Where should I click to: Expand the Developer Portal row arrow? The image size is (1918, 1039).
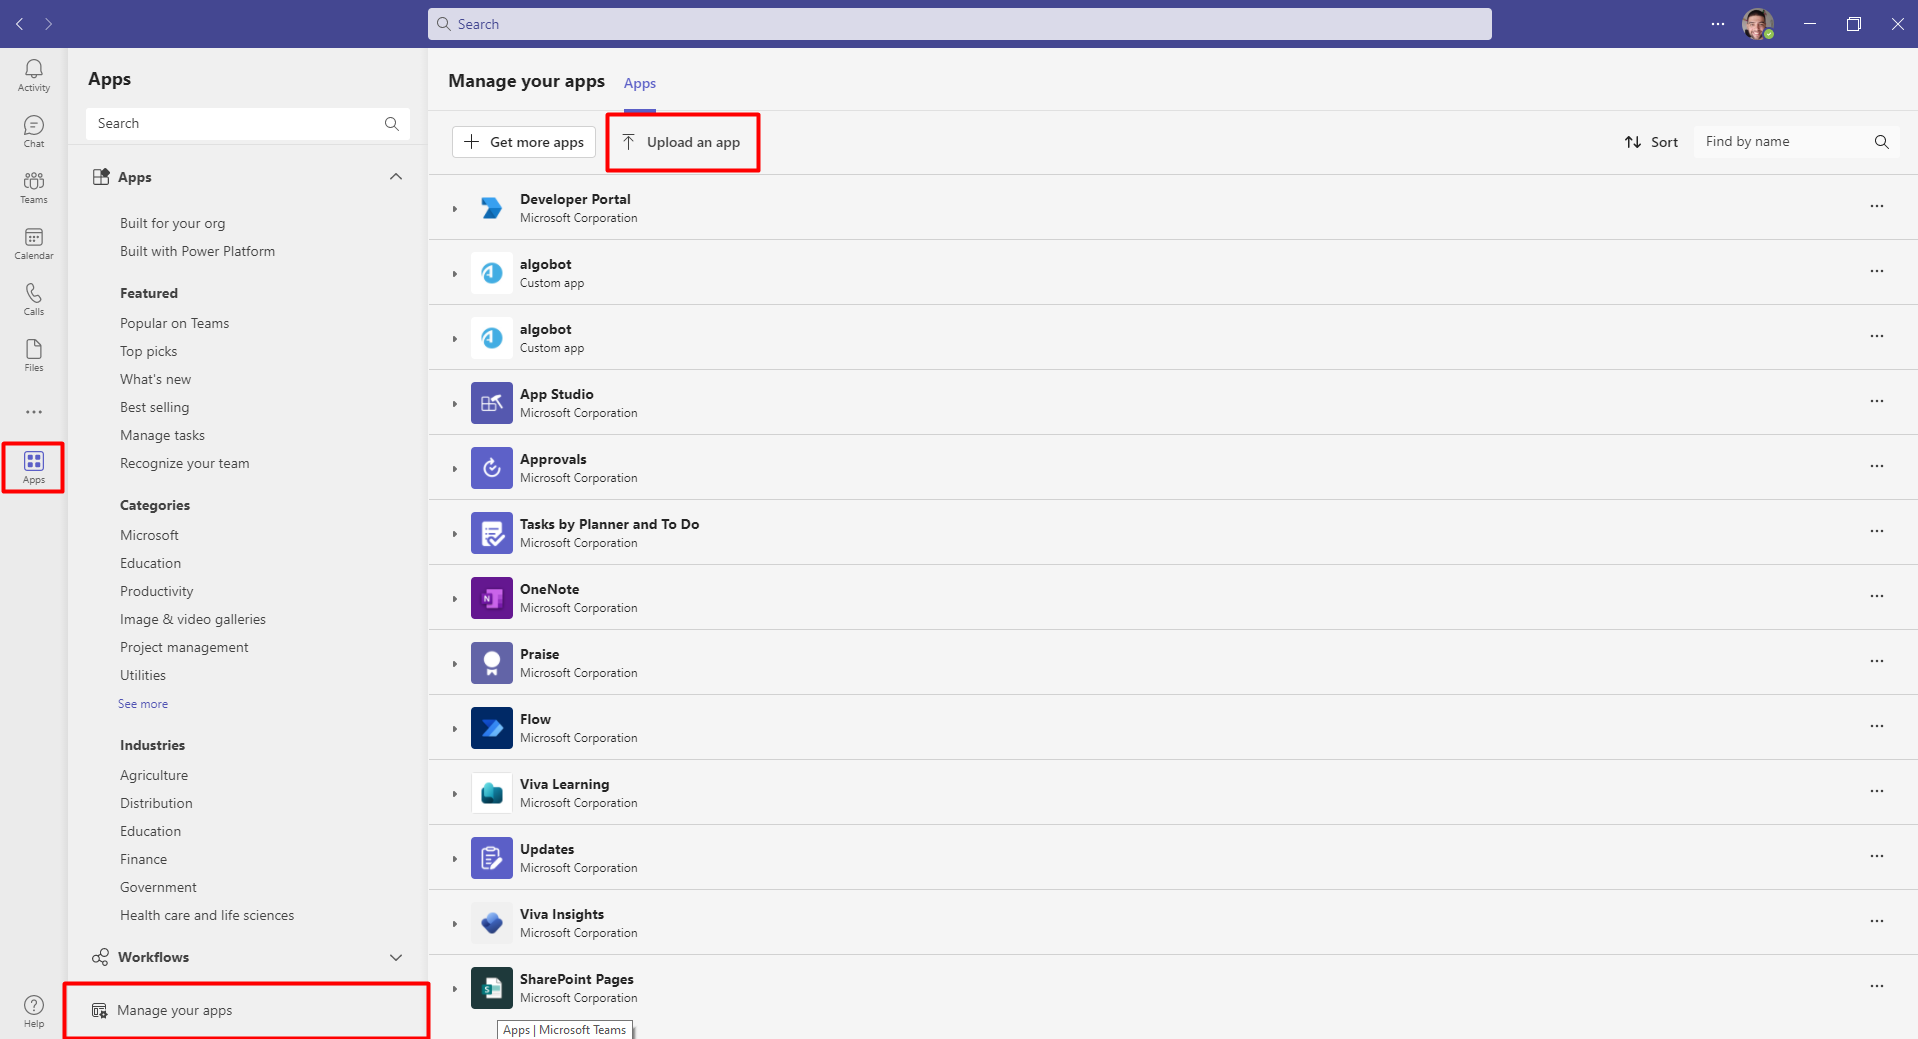point(455,209)
